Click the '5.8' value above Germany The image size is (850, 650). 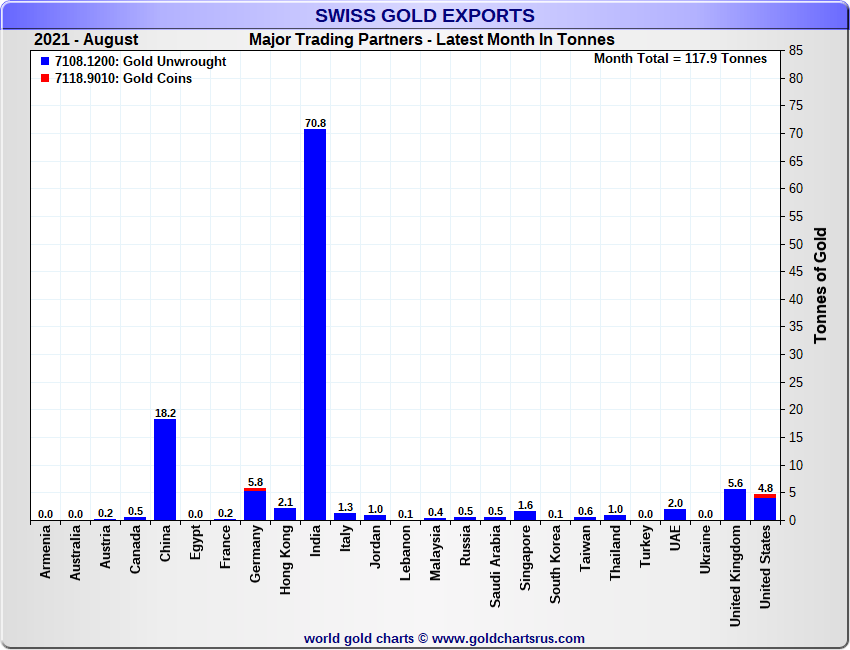point(255,482)
